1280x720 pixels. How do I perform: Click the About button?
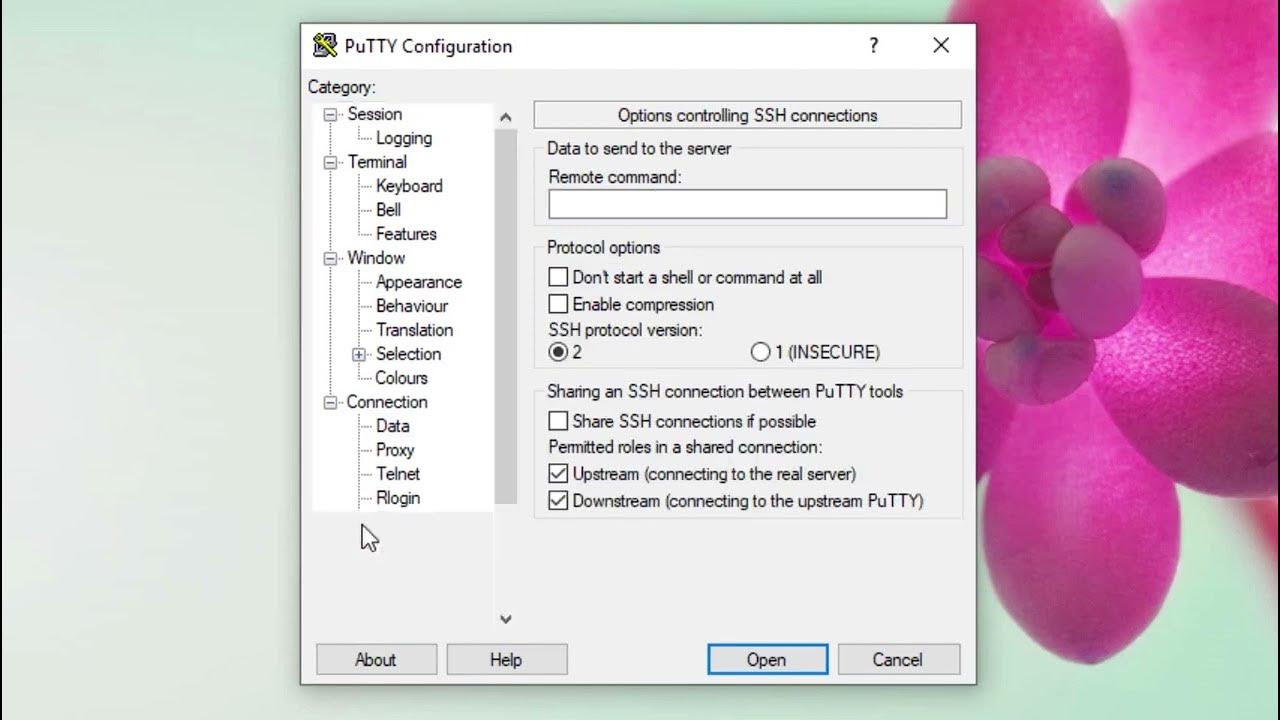(x=376, y=660)
